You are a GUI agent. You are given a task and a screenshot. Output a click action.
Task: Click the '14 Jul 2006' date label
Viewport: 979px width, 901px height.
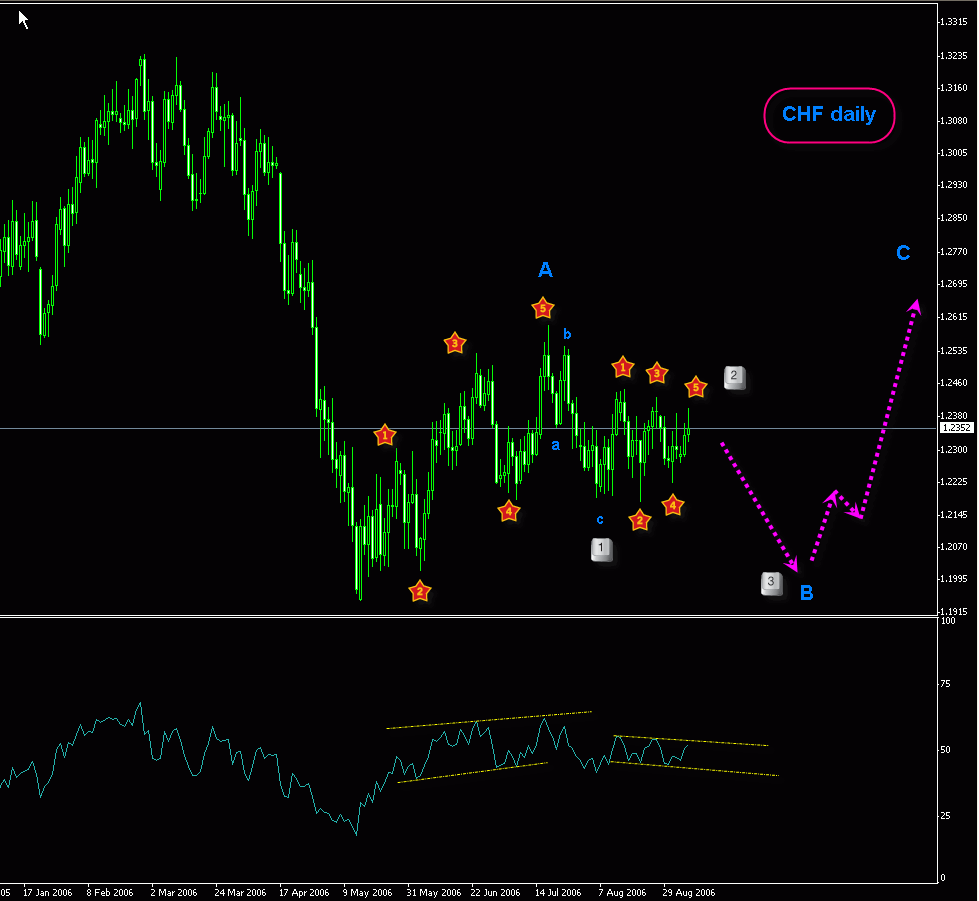[558, 892]
